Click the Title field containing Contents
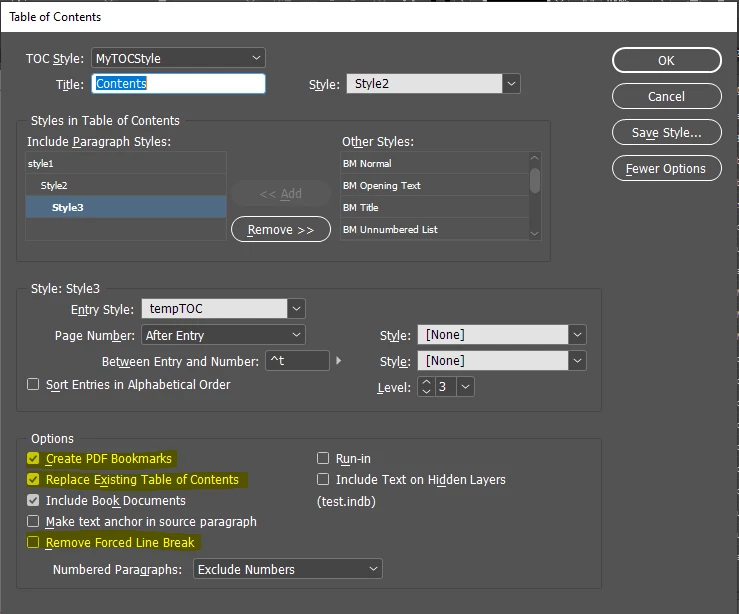 point(178,83)
